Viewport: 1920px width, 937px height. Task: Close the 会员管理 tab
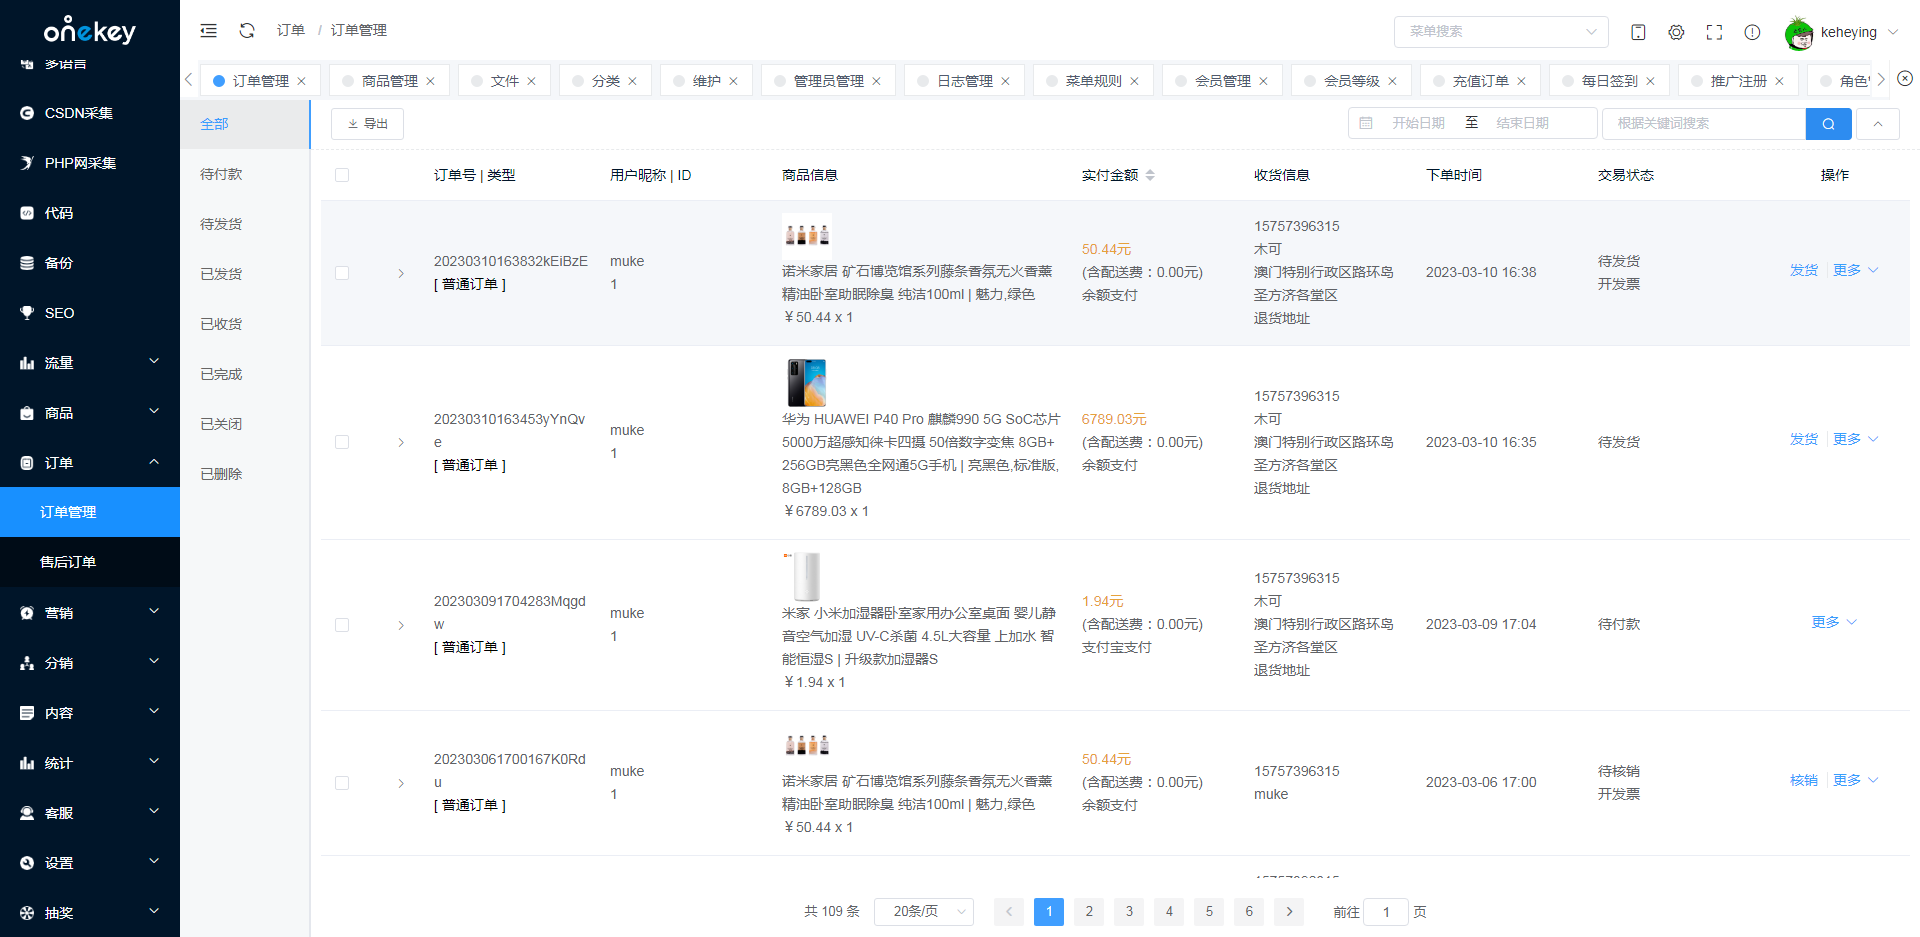[1263, 81]
